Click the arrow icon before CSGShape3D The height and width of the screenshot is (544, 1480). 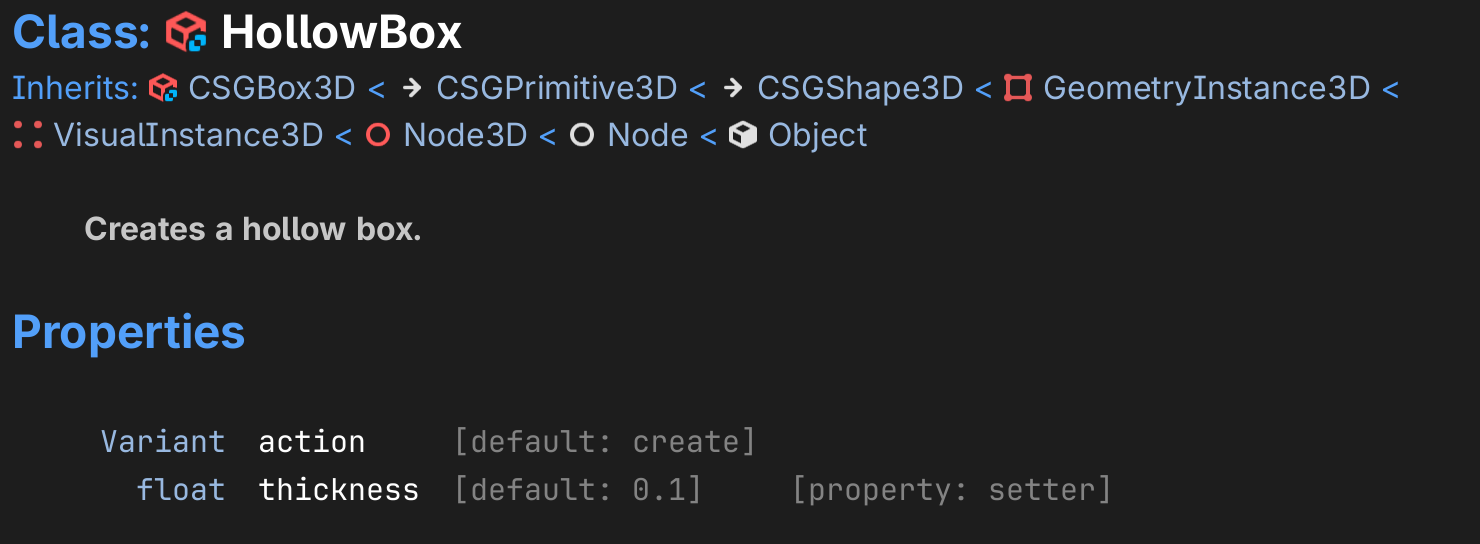[732, 89]
